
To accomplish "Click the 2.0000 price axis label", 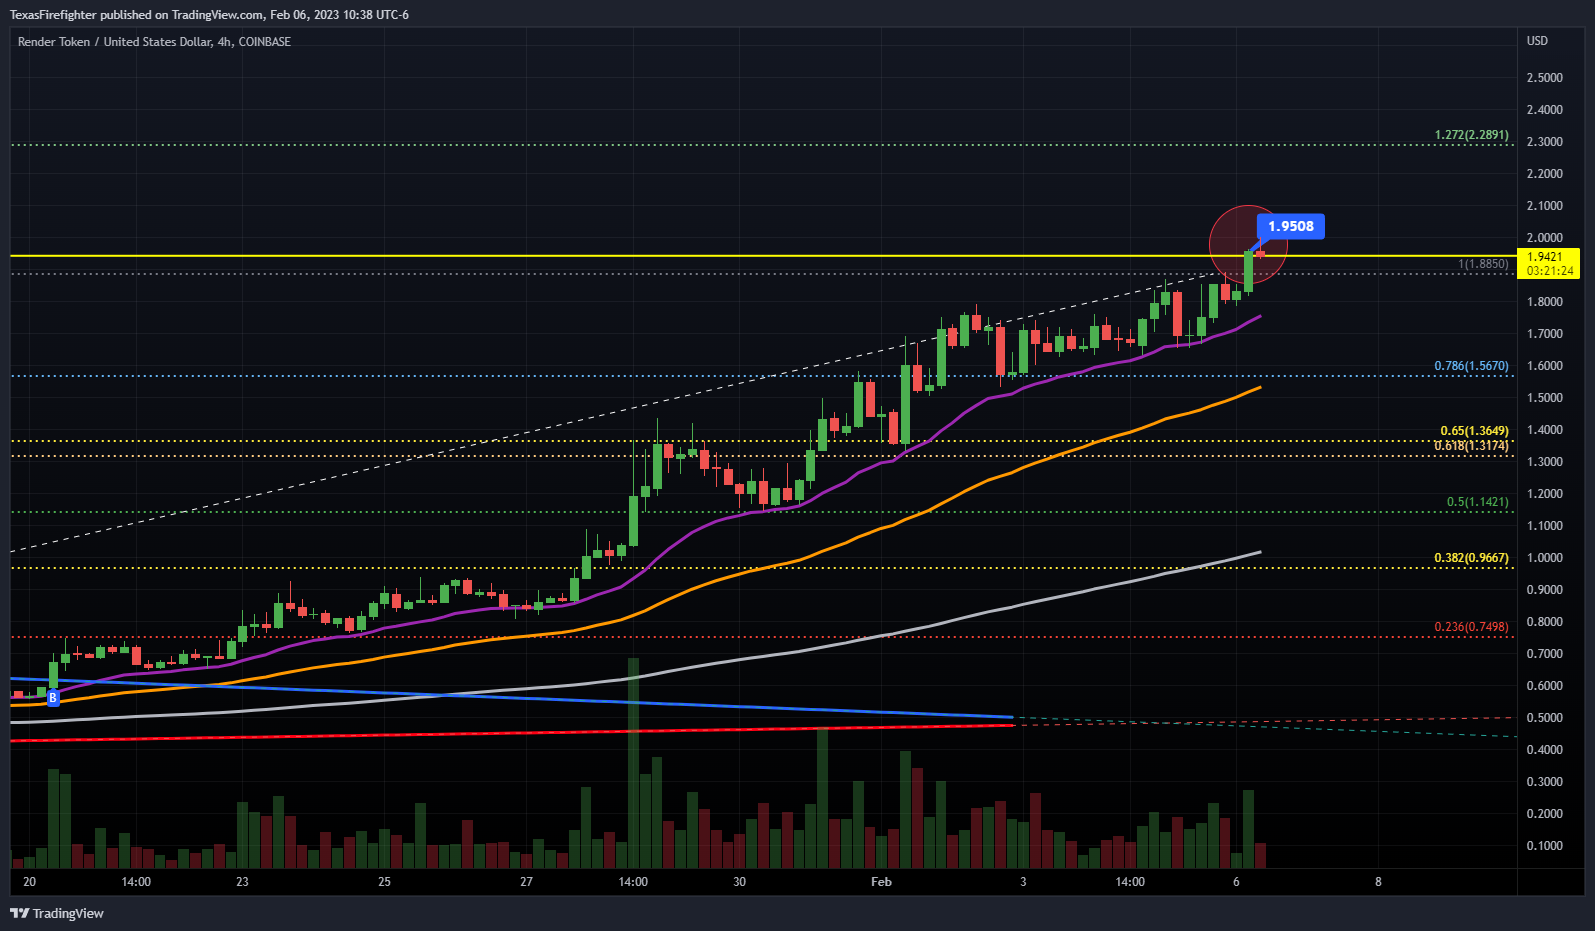I will [1545, 238].
